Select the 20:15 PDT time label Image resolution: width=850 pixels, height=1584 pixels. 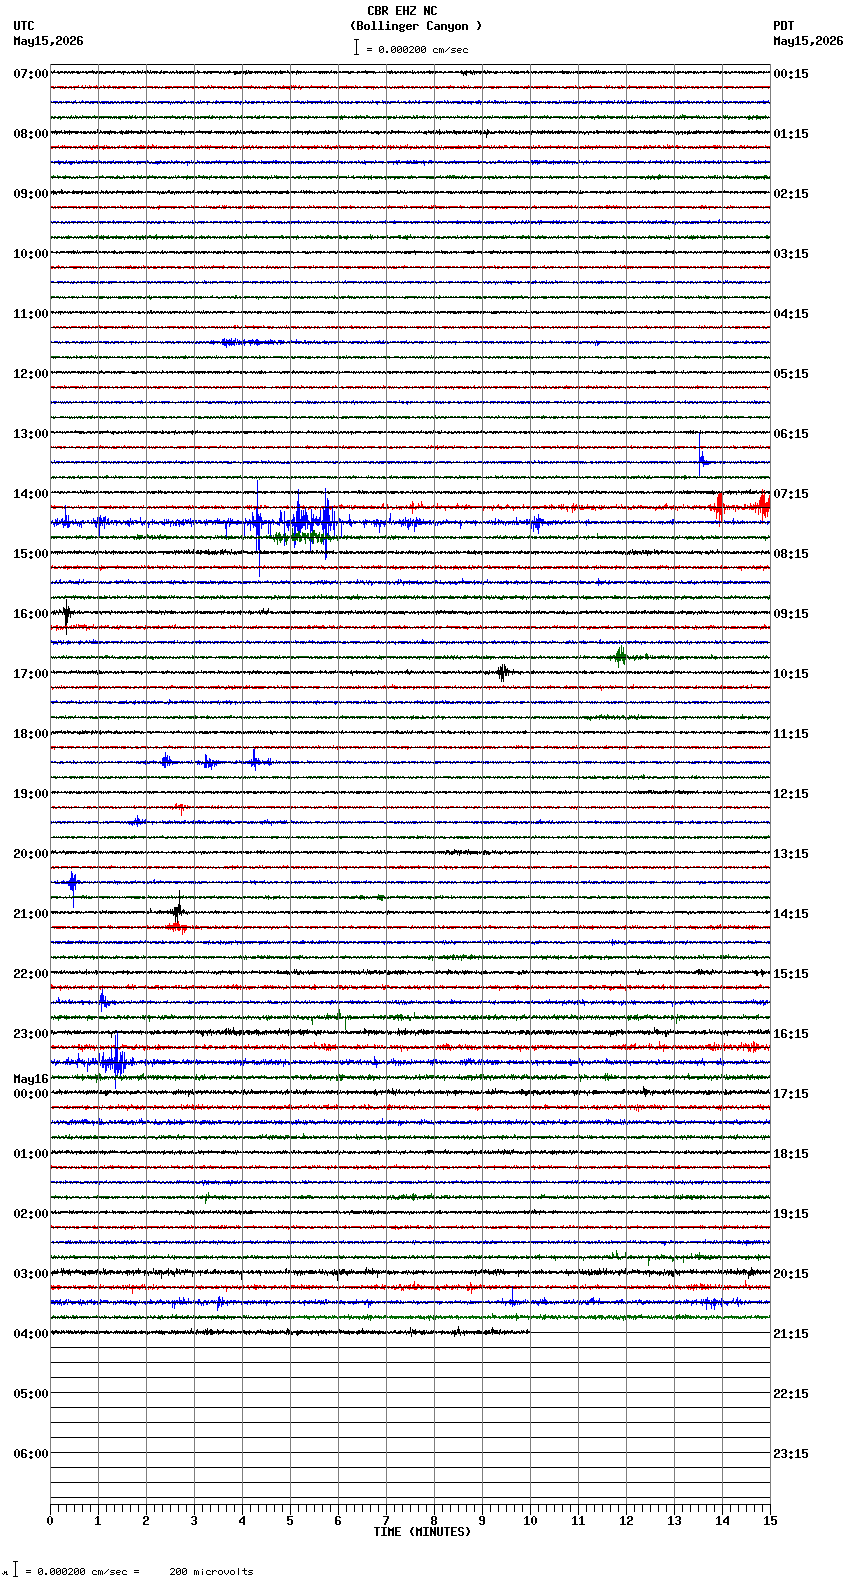point(791,1274)
